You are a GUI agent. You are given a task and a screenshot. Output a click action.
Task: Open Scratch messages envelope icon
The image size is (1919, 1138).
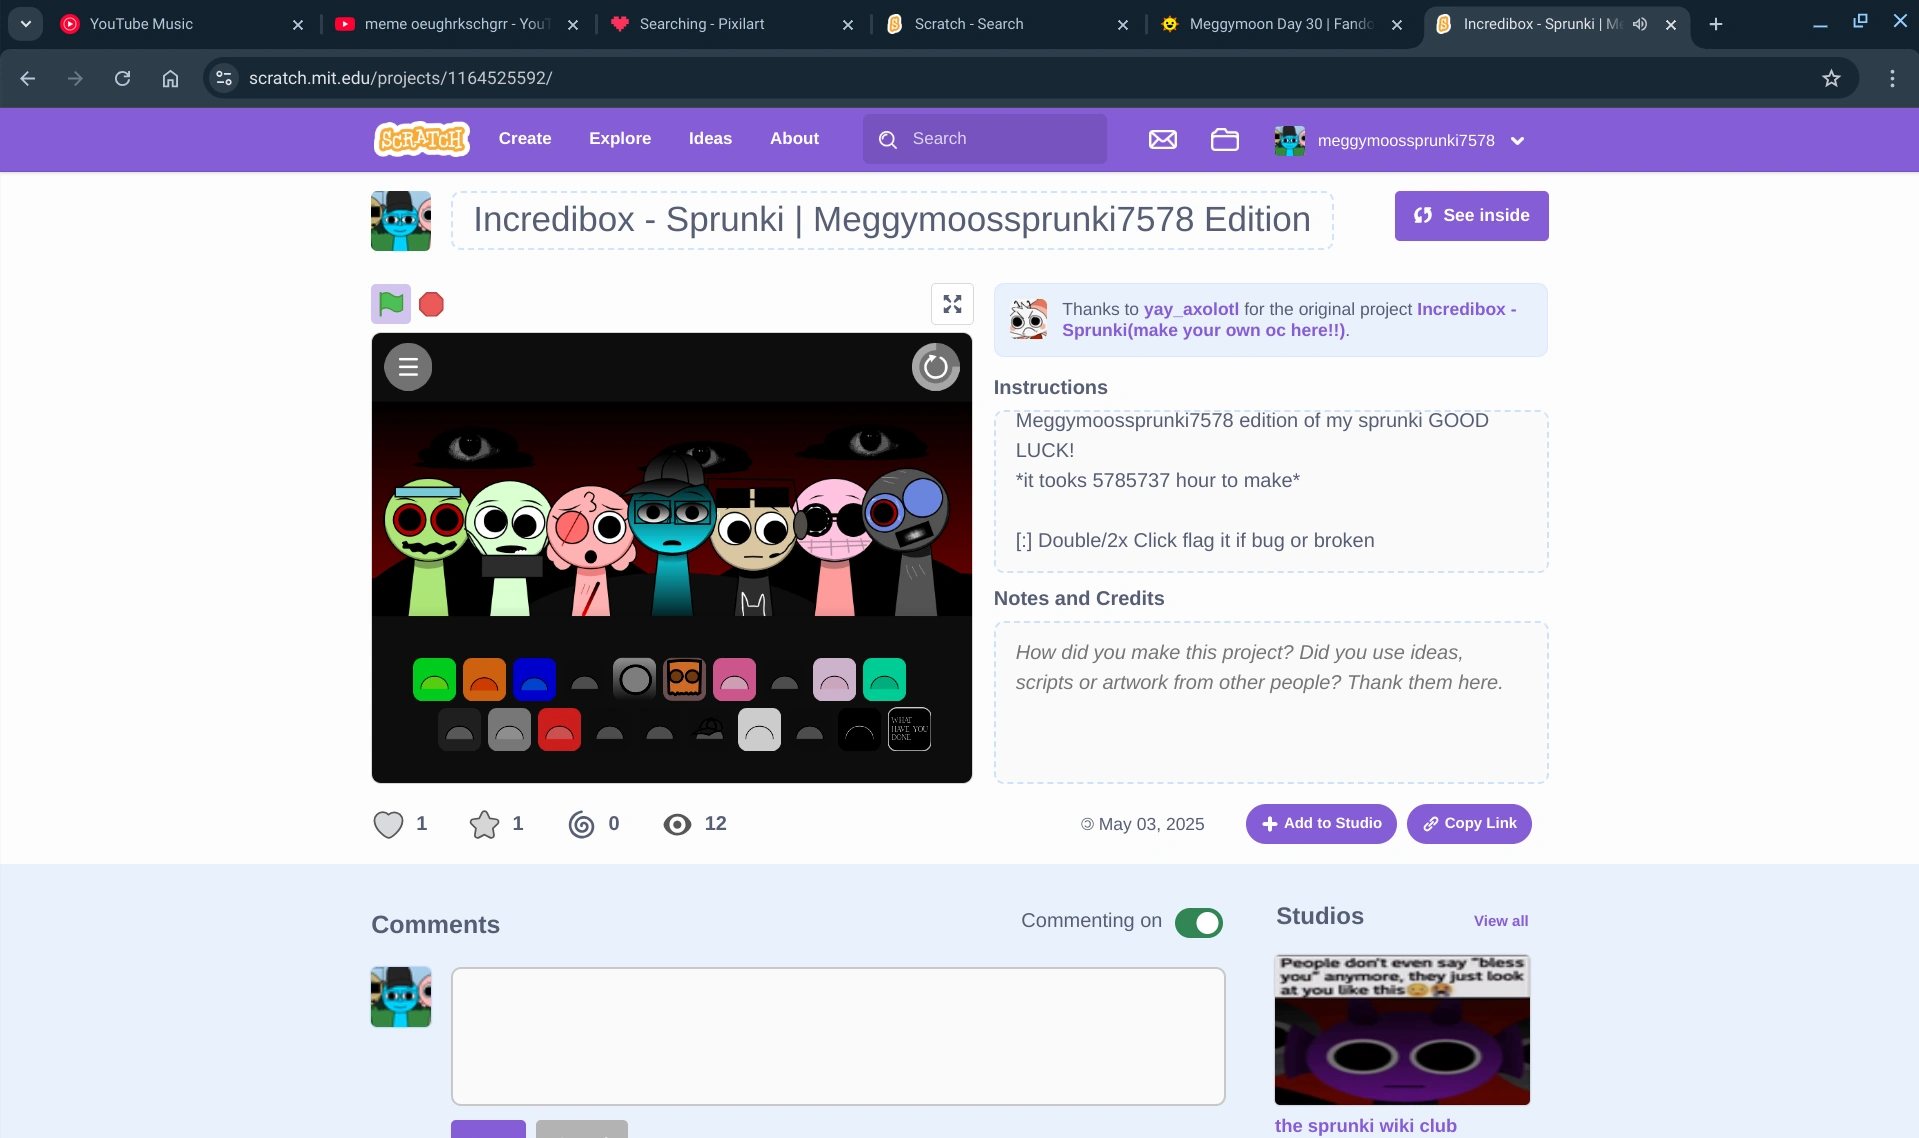pos(1162,140)
